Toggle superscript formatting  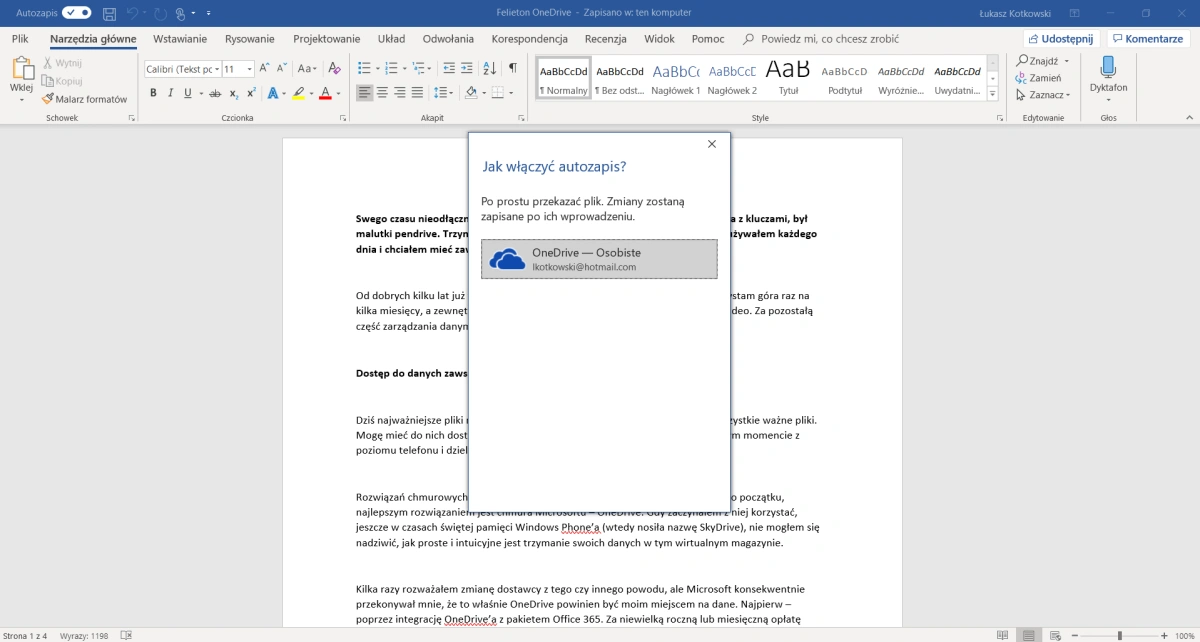(x=251, y=93)
